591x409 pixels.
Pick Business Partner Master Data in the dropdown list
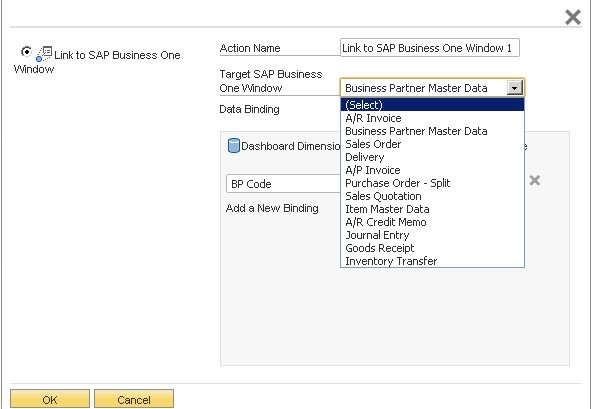[x=432, y=131]
